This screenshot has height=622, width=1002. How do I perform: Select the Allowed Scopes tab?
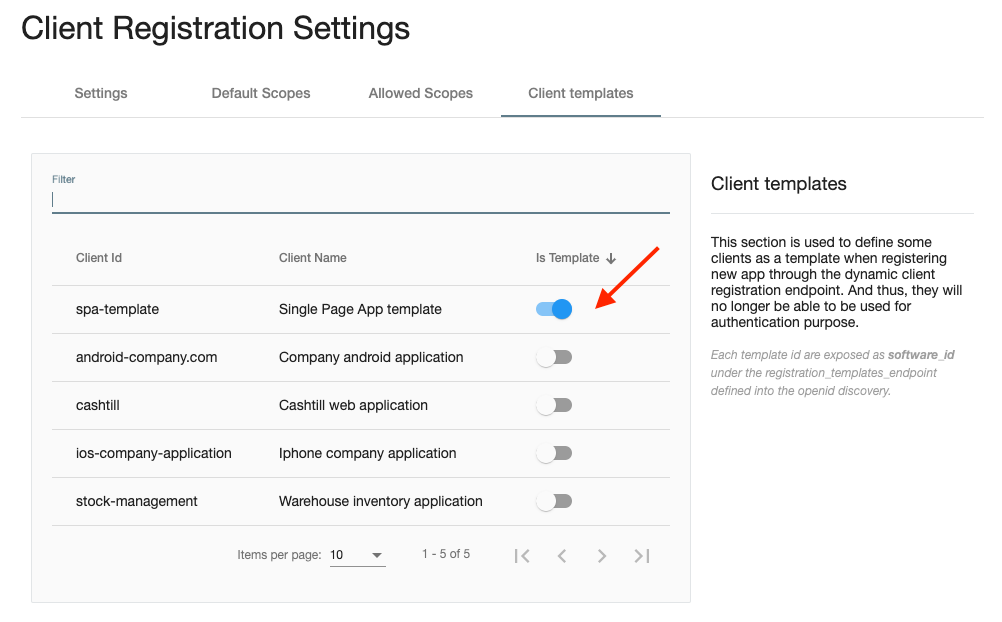pyautogui.click(x=421, y=93)
